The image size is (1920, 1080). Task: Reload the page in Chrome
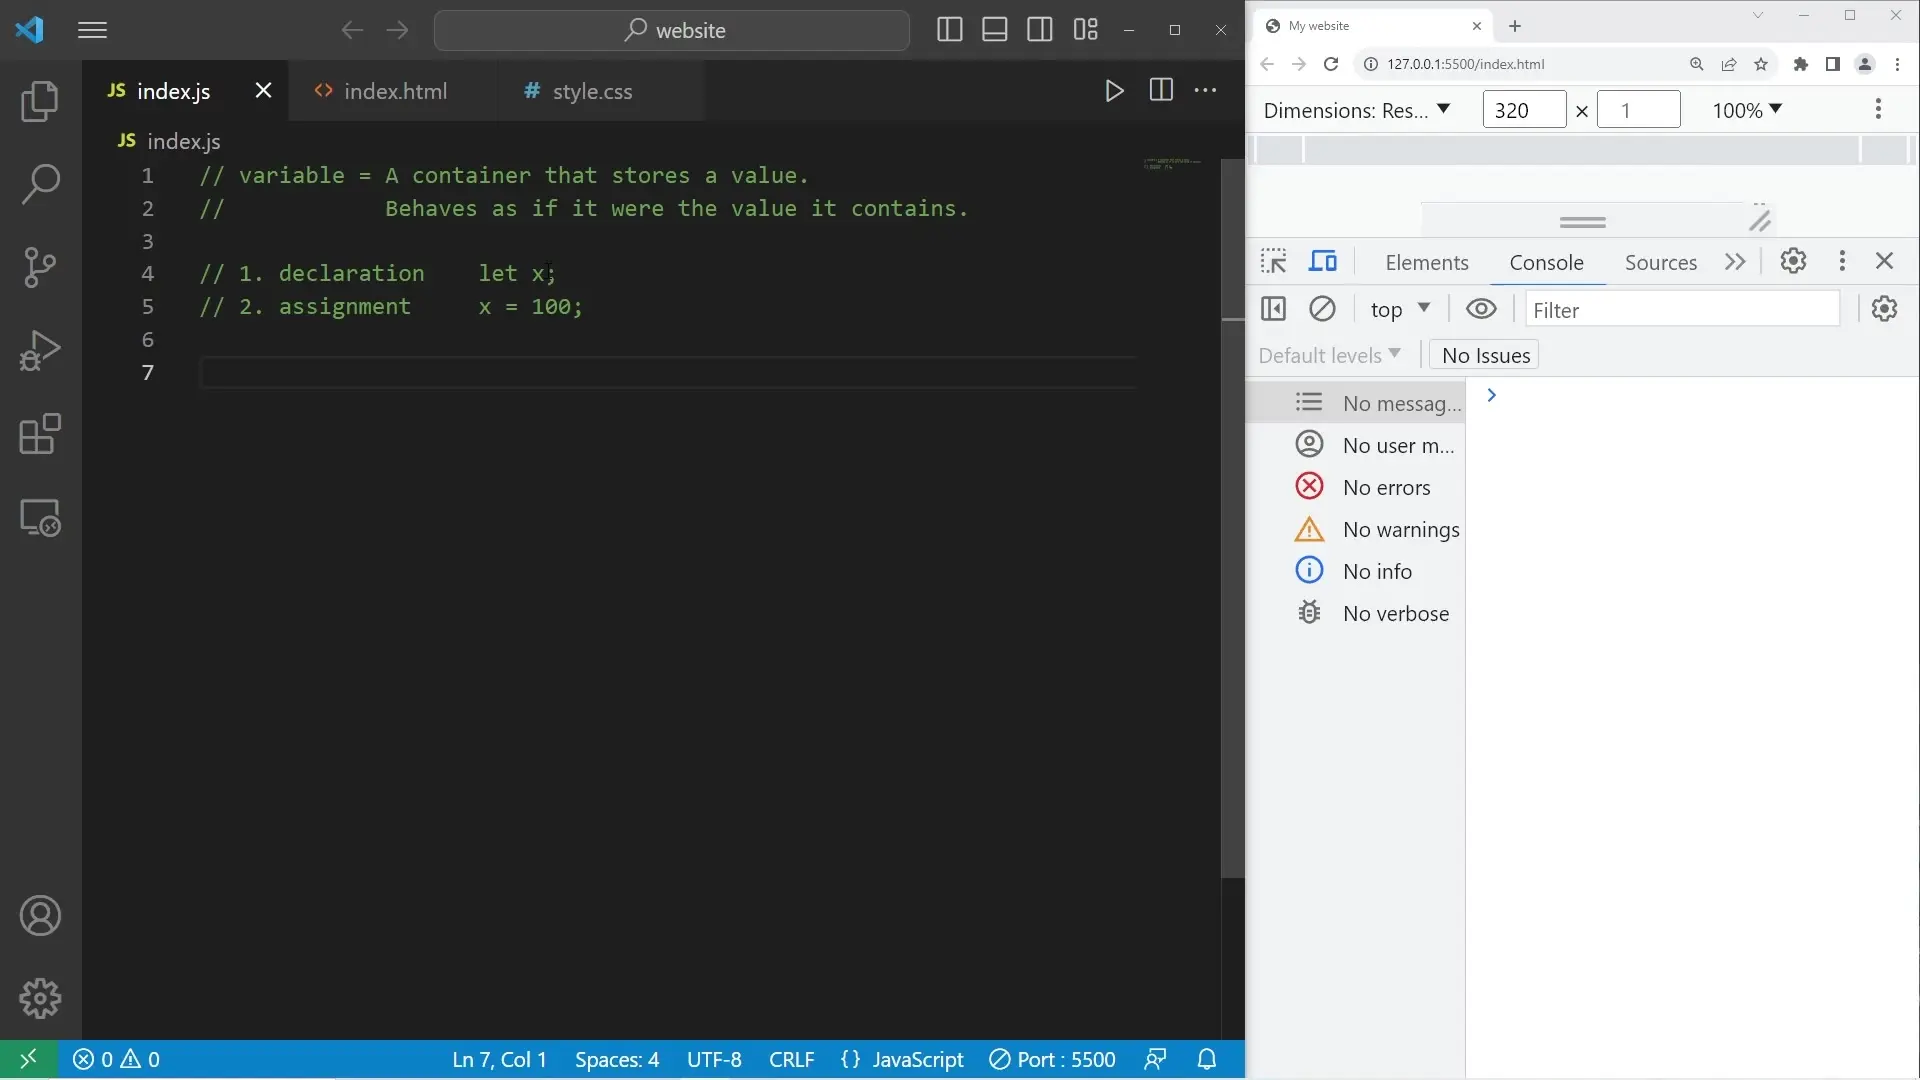pos(1331,64)
